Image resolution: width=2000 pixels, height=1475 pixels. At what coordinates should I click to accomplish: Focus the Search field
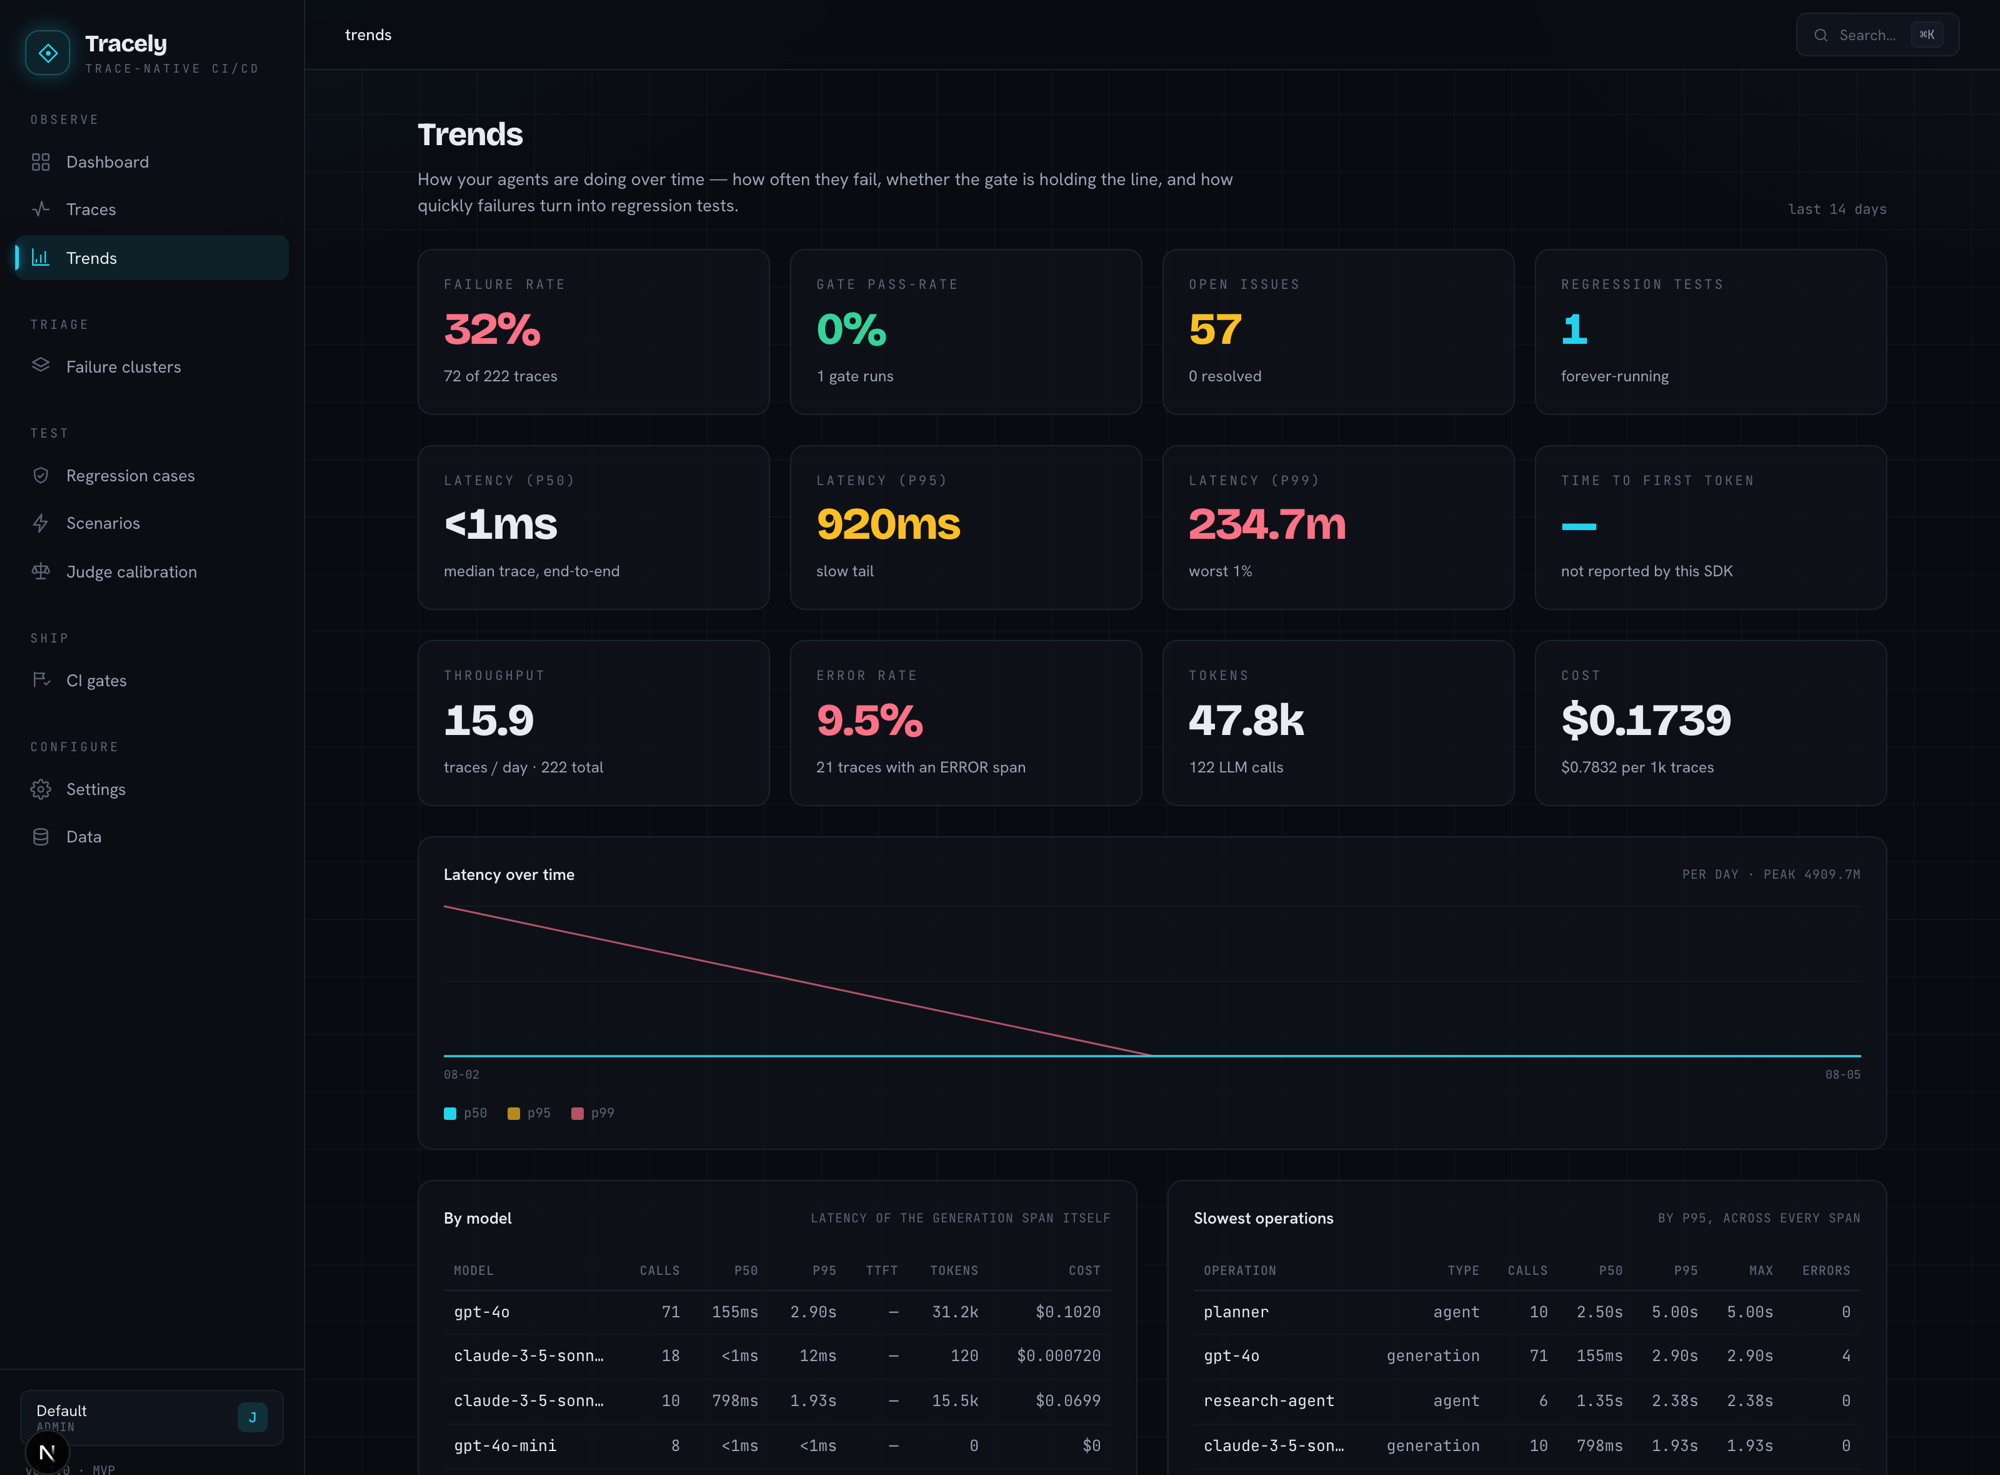click(1877, 35)
